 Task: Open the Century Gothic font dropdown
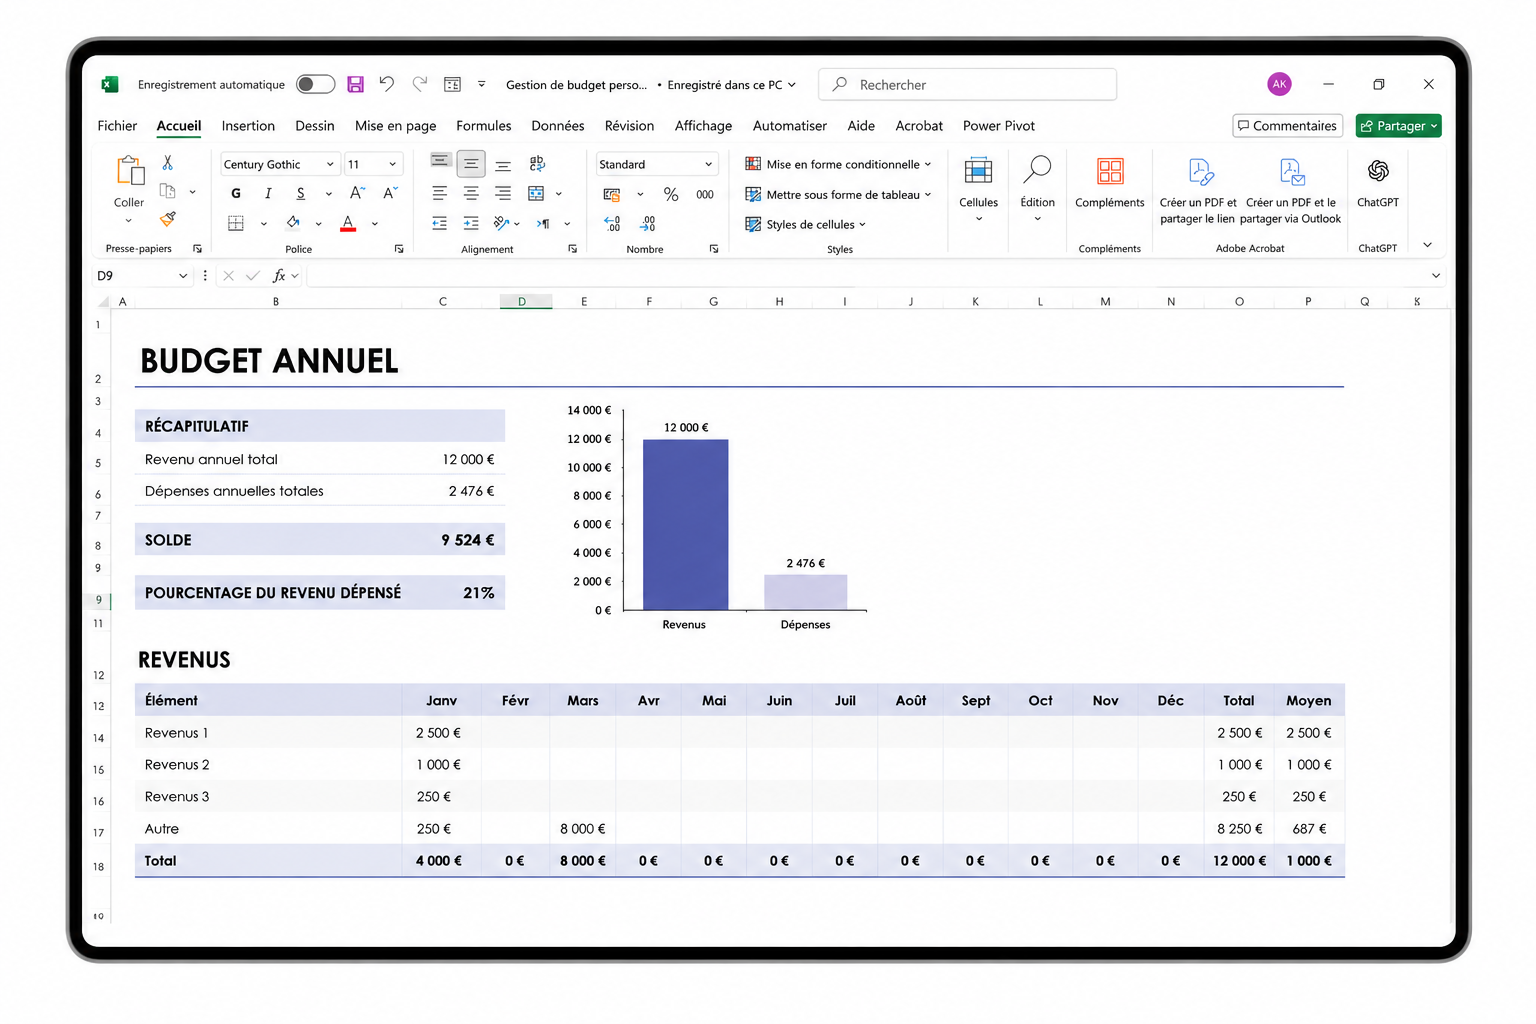click(279, 164)
